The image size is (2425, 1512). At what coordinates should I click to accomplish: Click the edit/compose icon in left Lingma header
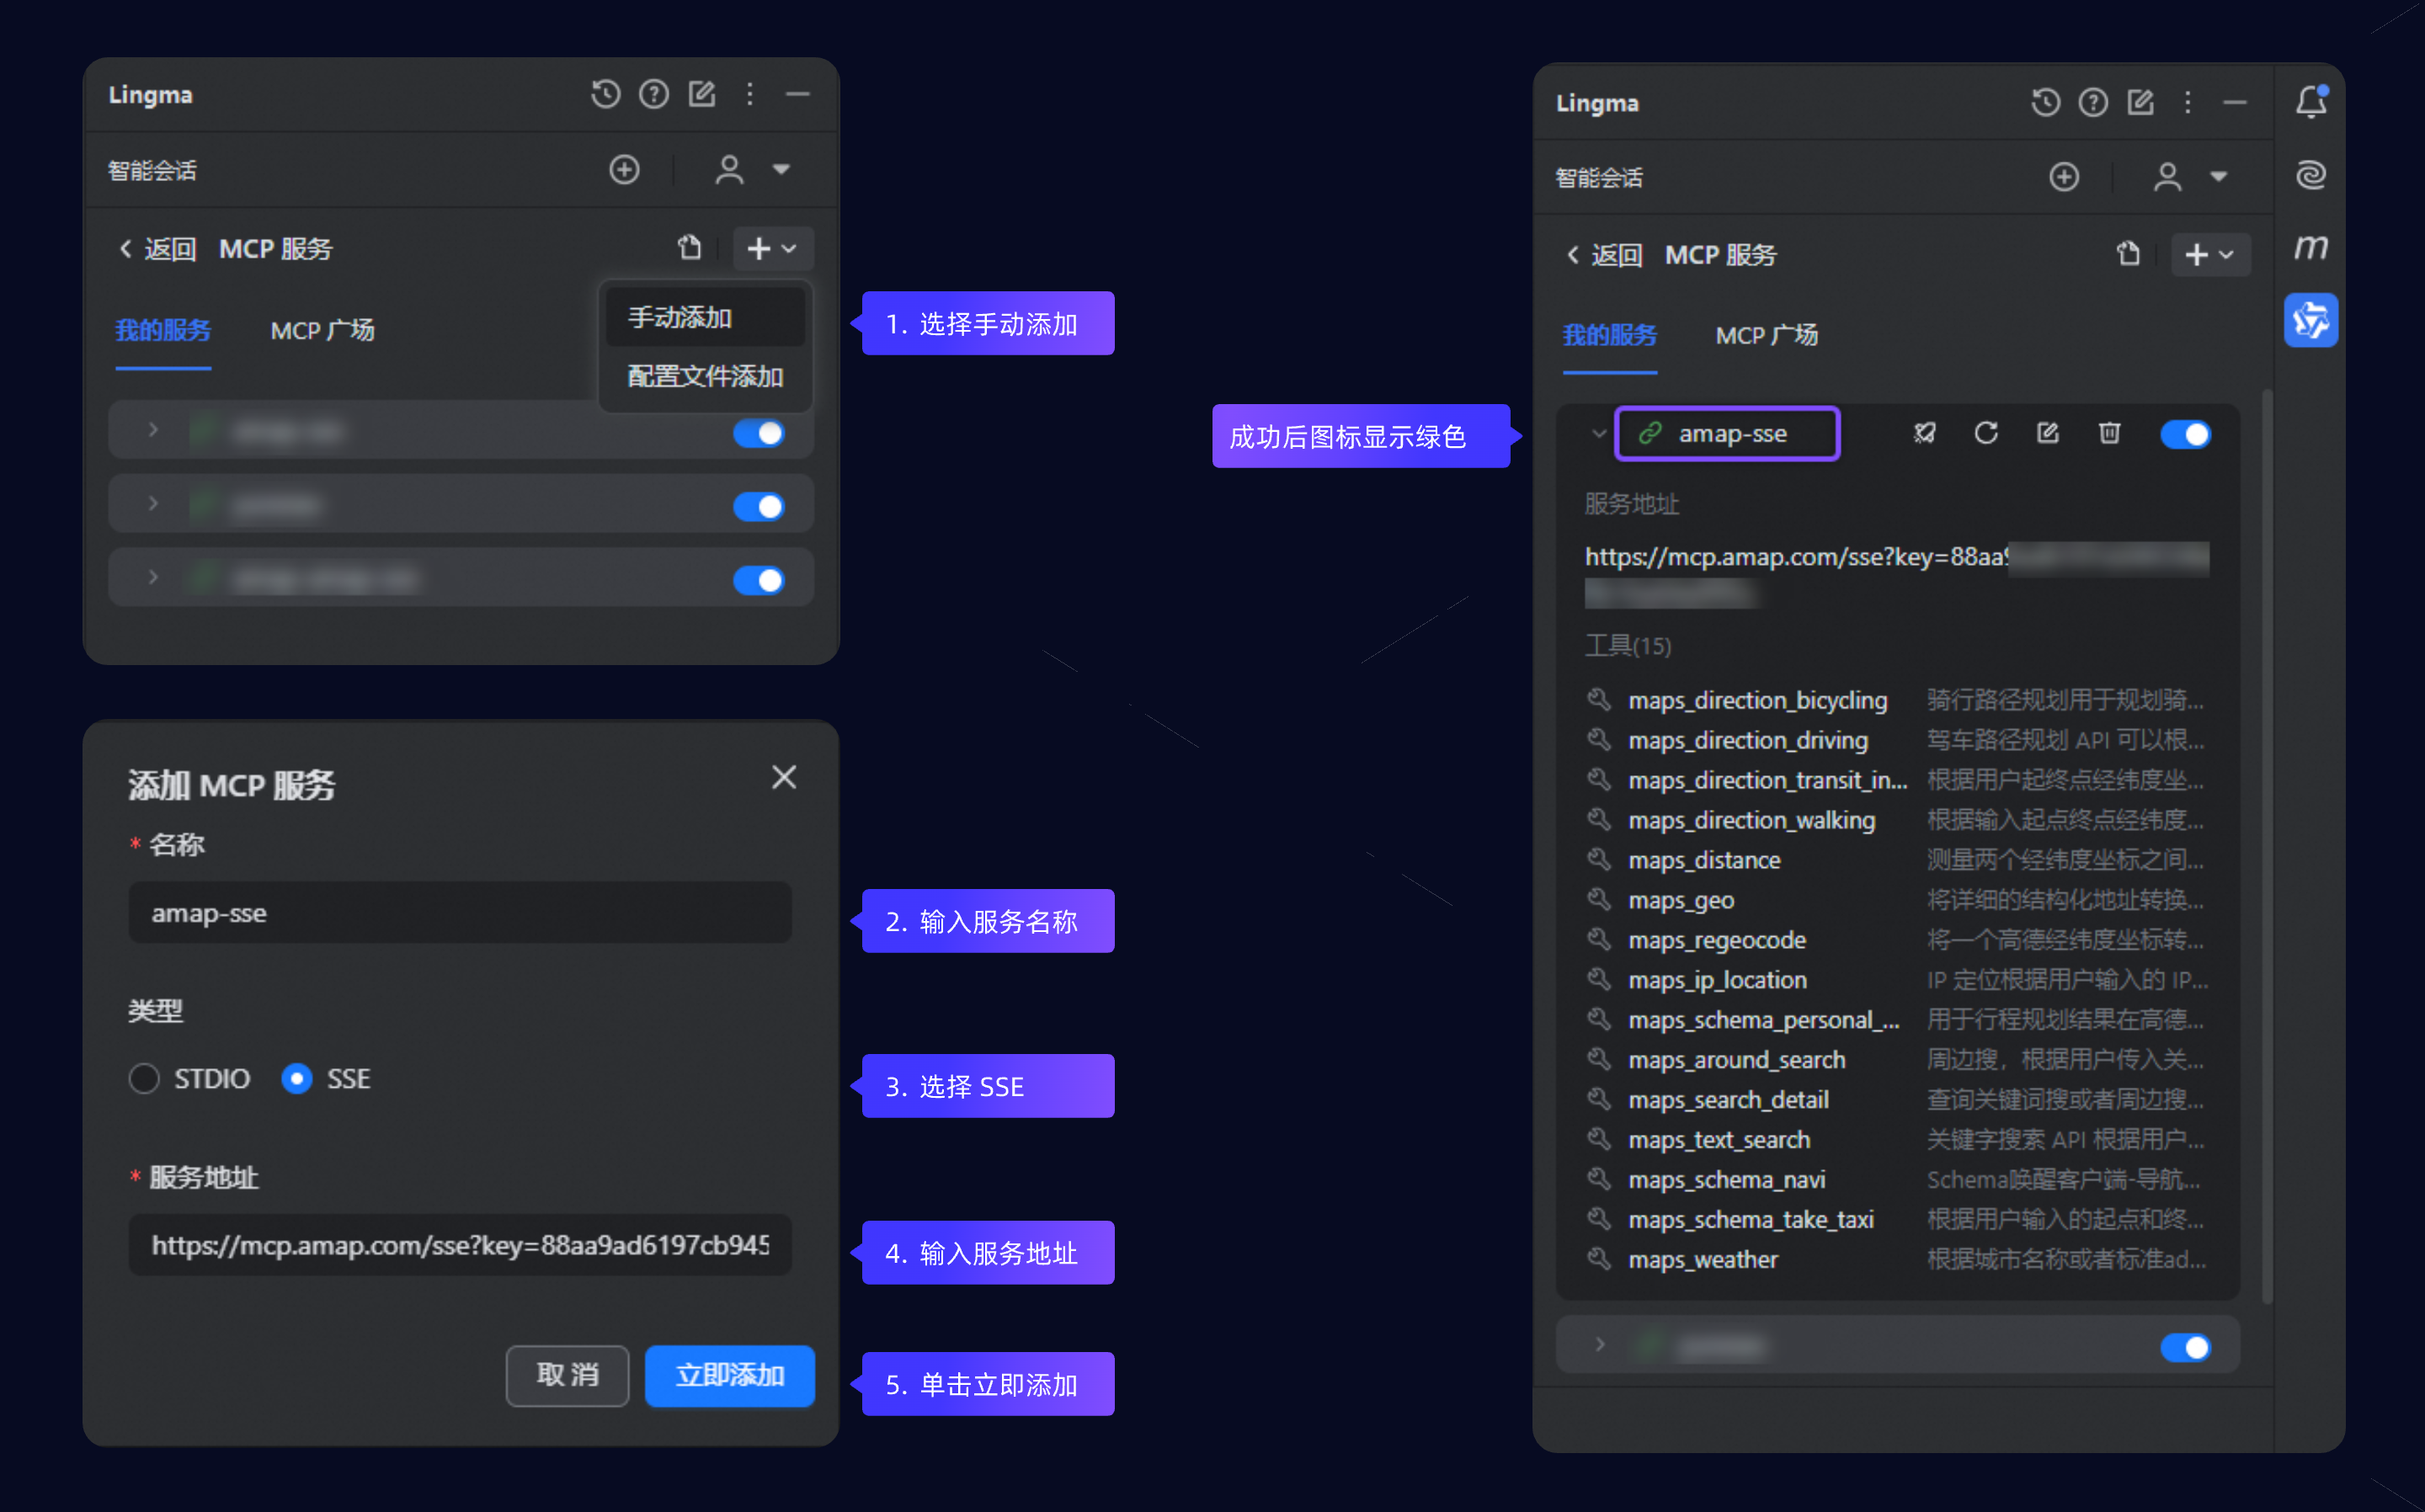[x=702, y=94]
